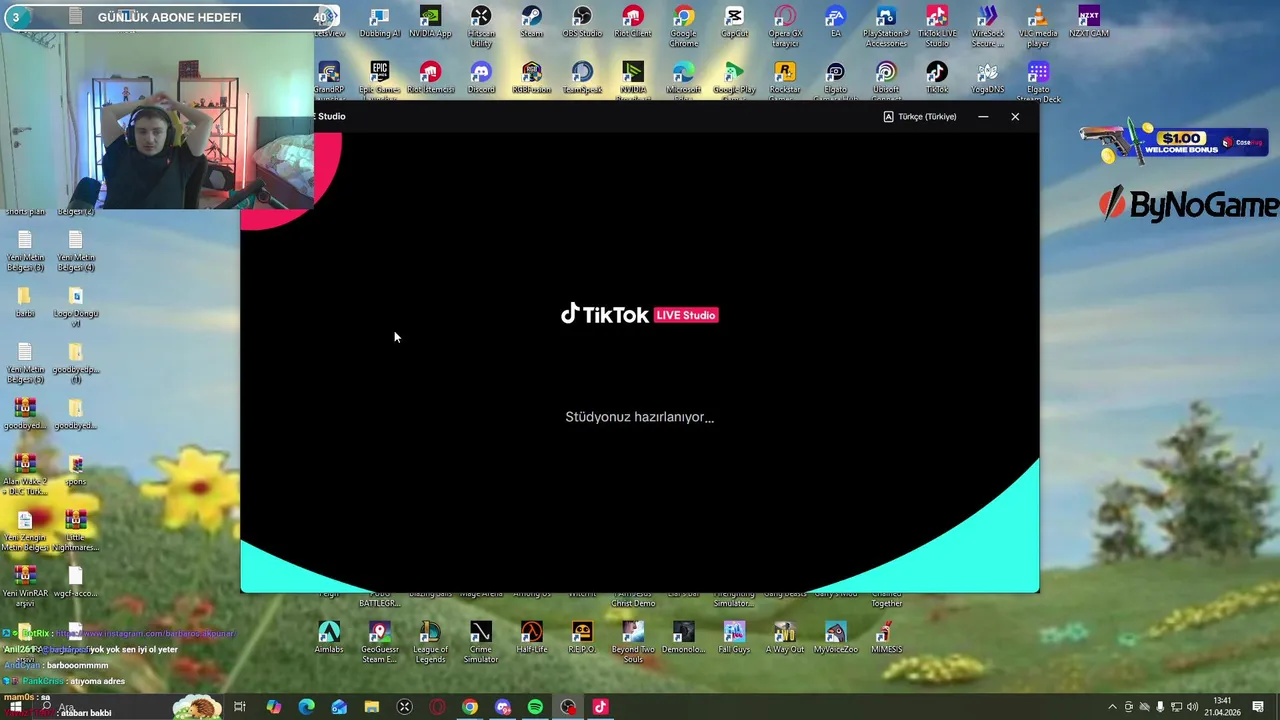This screenshot has height=720, width=1280.
Task: Open Opera GX from taskbar
Action: 437,707
